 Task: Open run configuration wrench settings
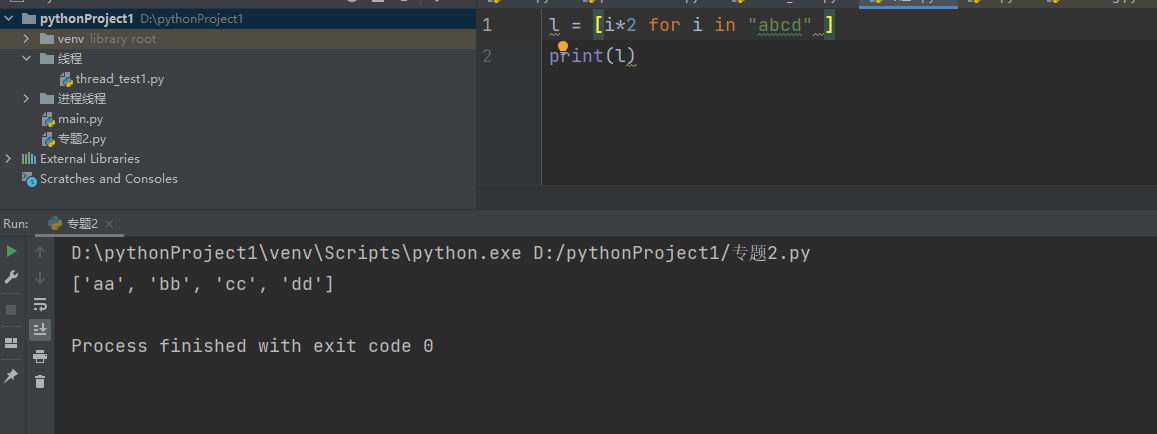11,277
